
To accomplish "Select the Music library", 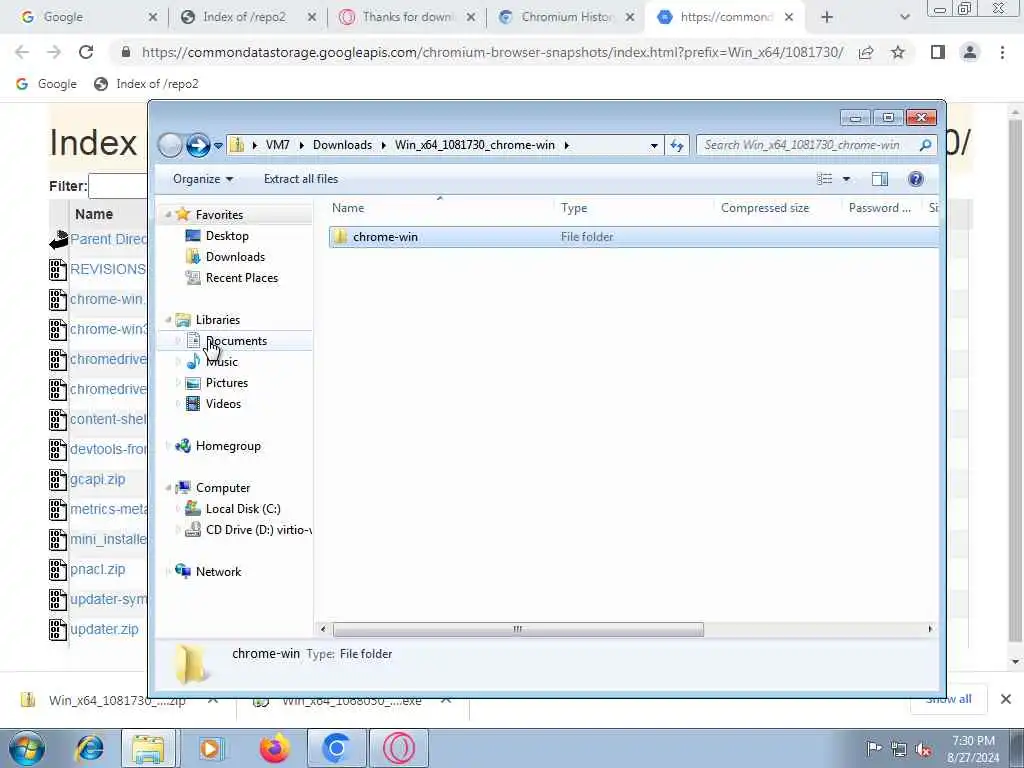I will (x=221, y=362).
